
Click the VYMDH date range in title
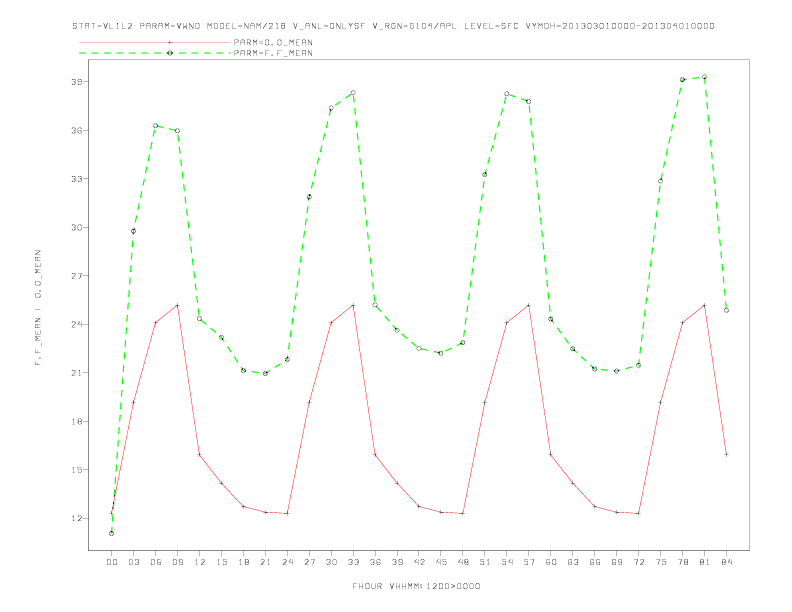(x=620, y=26)
